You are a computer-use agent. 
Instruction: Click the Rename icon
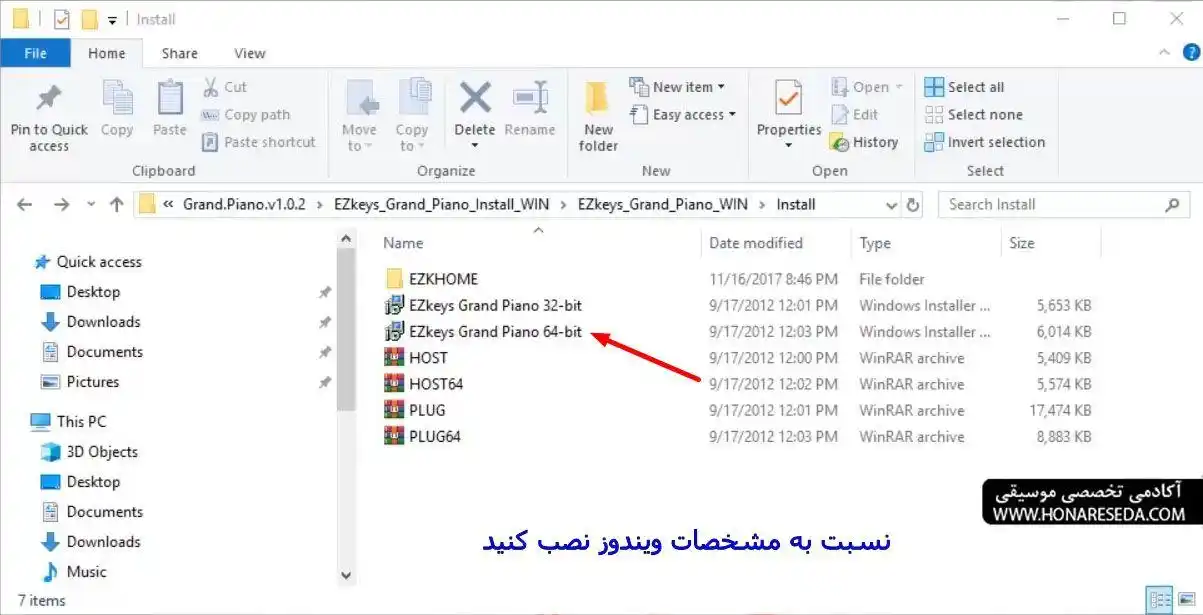530,97
